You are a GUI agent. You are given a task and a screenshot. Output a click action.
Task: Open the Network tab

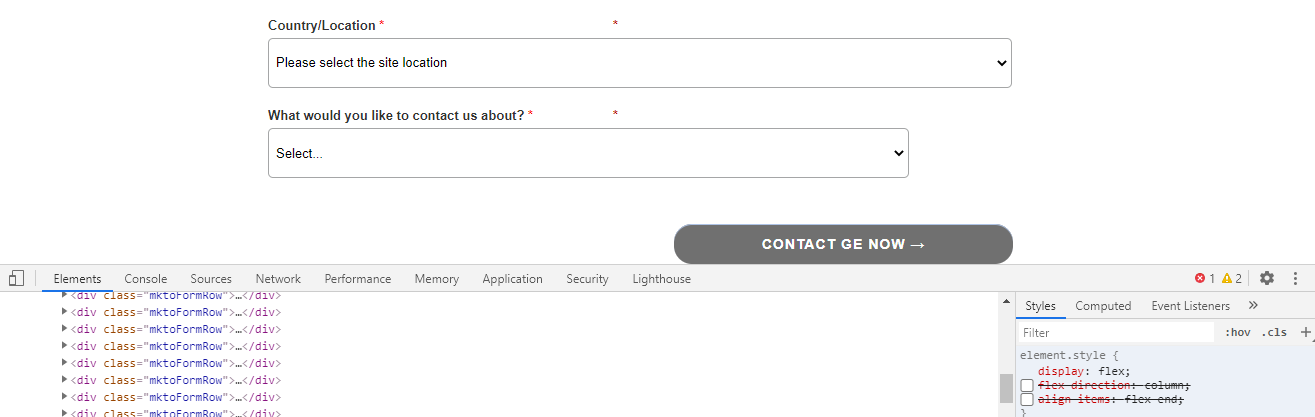(x=277, y=279)
